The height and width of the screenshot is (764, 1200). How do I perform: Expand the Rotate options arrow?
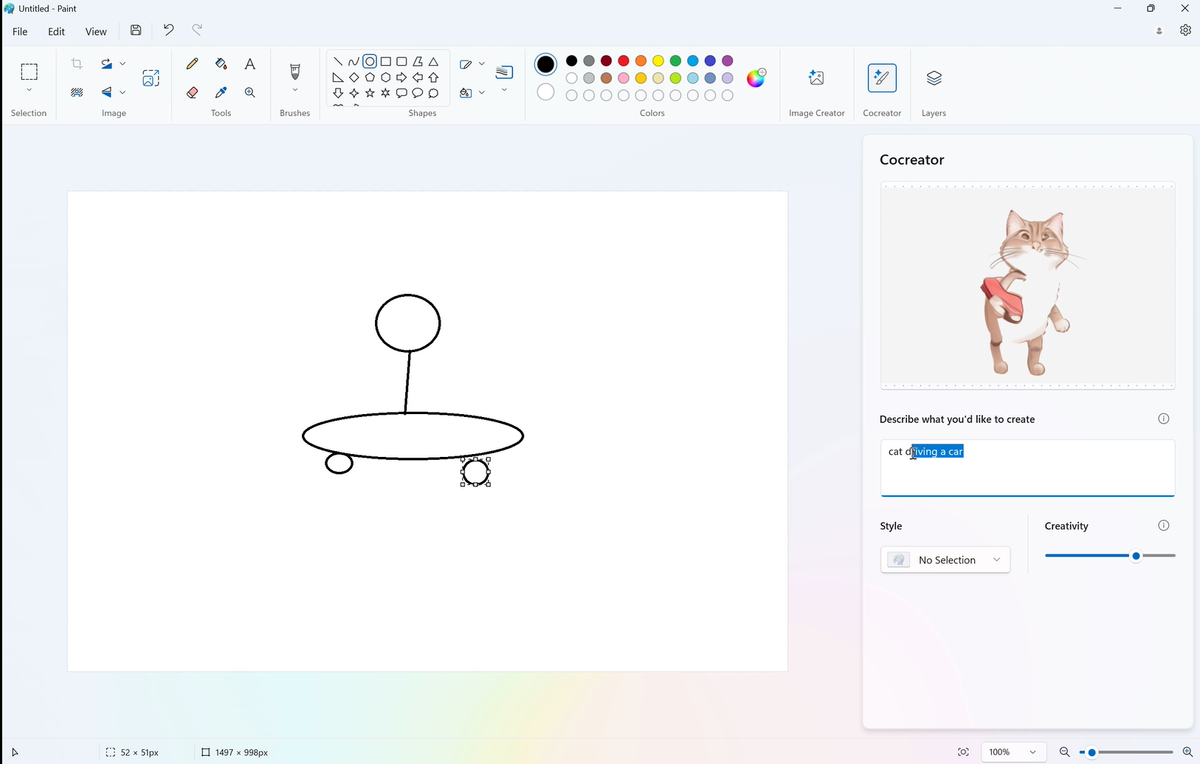[123, 64]
